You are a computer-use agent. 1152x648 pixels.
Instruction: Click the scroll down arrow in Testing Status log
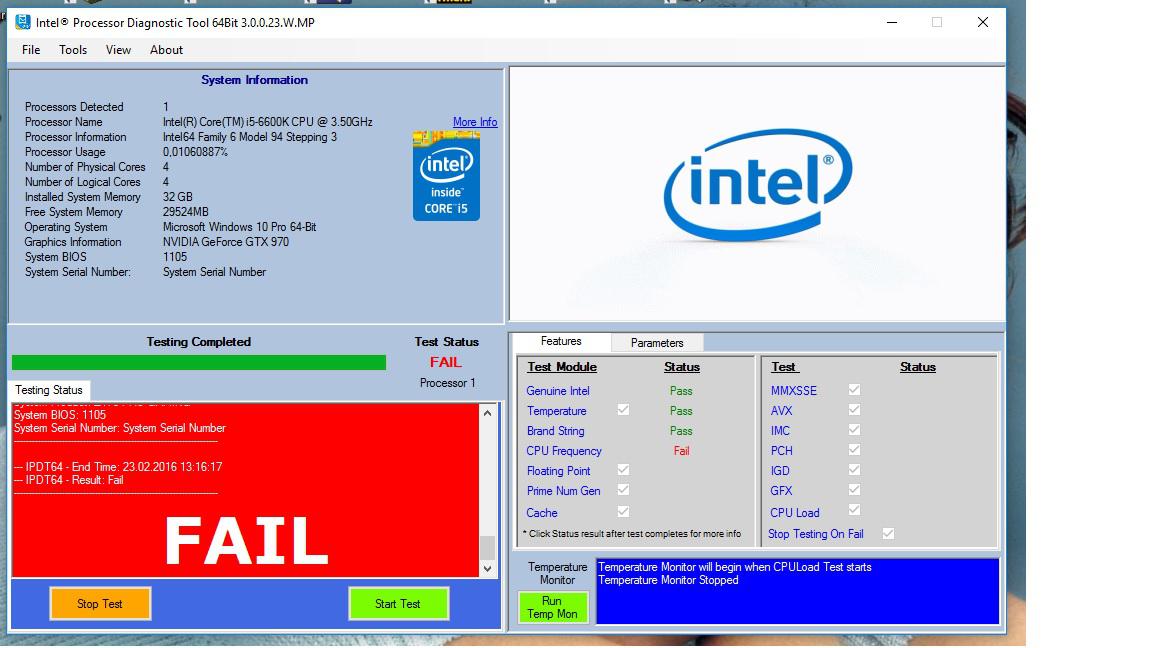pyautogui.click(x=487, y=569)
